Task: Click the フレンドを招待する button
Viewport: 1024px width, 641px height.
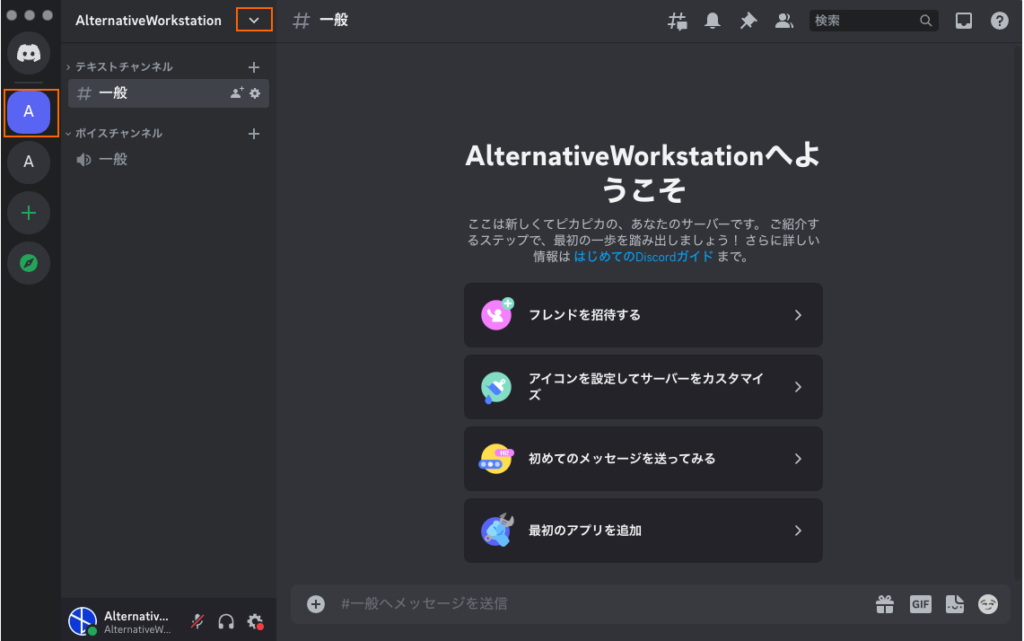Action: point(643,315)
